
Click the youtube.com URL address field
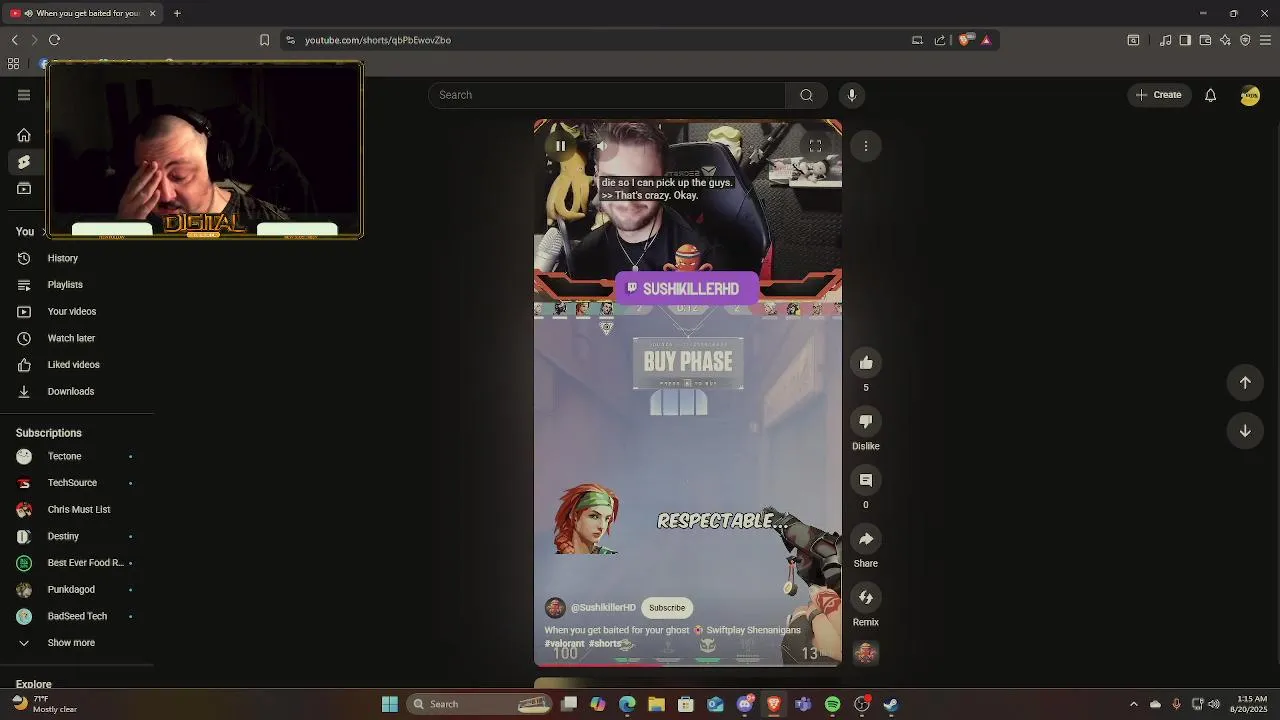[x=378, y=40]
